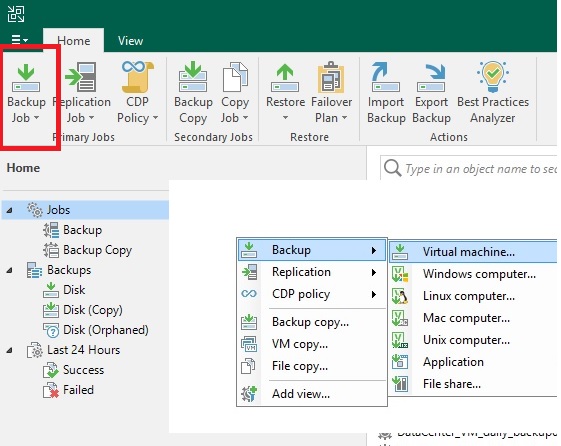Click the Backup Job ribbon icon

pos(26,78)
